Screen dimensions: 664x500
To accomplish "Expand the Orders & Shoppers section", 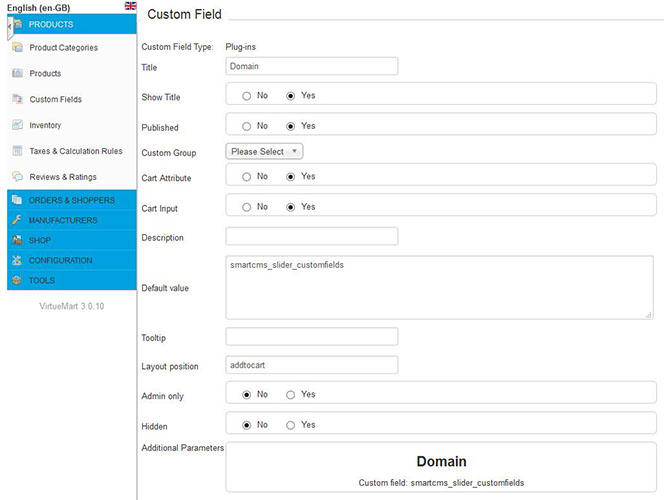I will pos(71,200).
